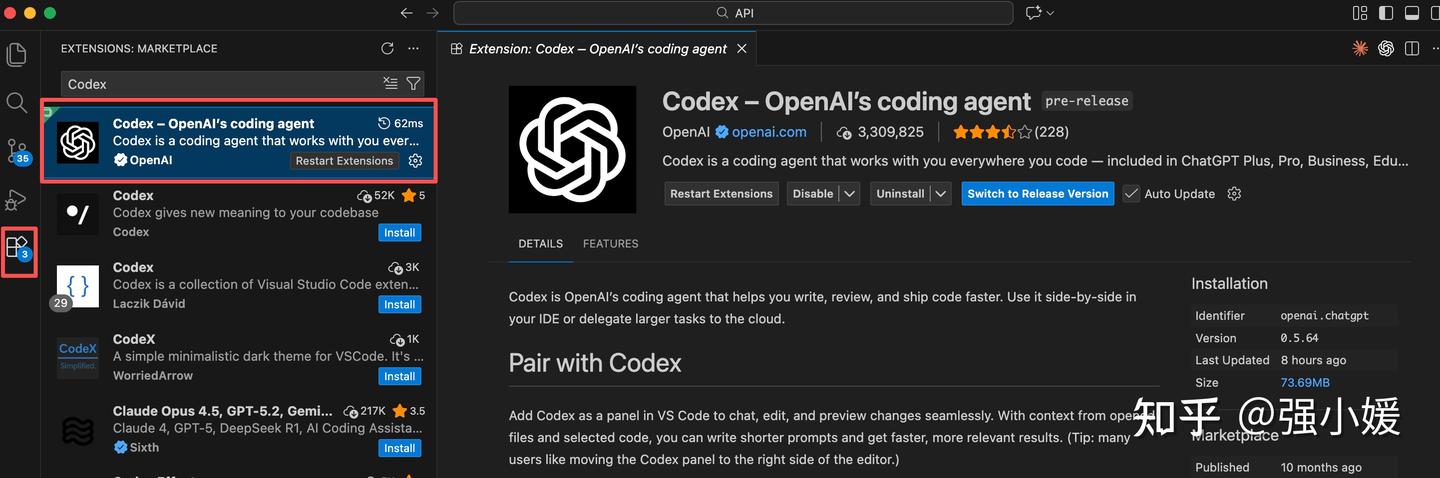
Task: Open the Explorer view in activity bar
Action: click(17, 54)
